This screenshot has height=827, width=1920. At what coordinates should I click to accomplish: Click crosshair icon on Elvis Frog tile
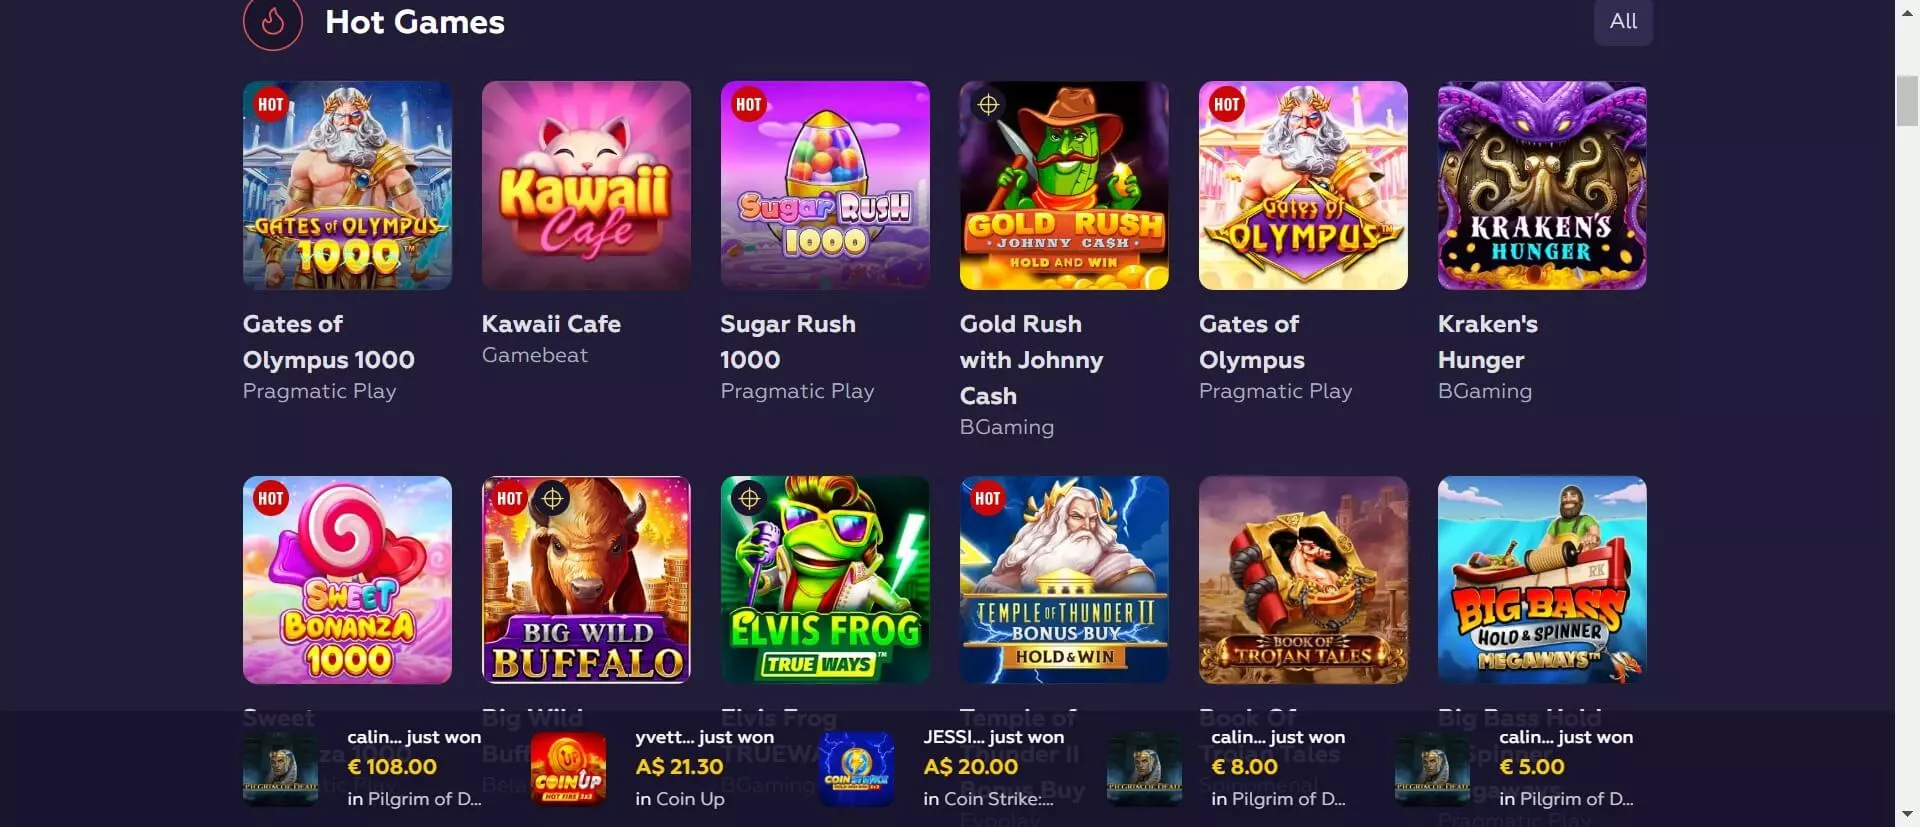(x=749, y=498)
